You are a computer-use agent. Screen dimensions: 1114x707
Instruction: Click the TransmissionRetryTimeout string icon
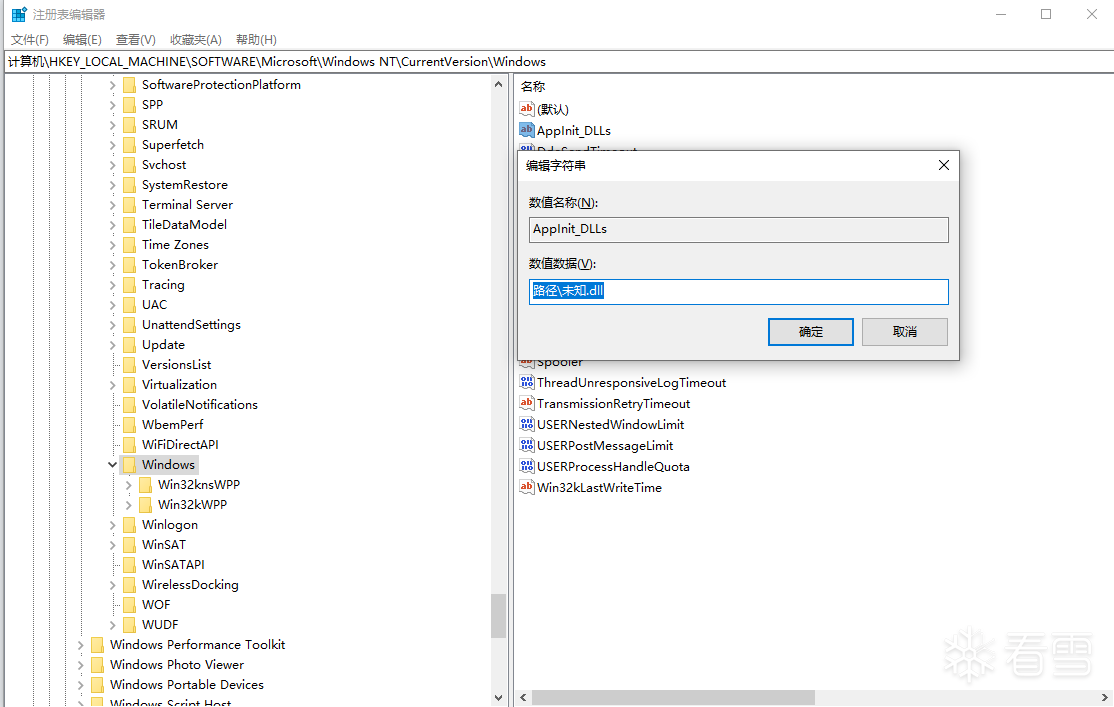pos(526,403)
